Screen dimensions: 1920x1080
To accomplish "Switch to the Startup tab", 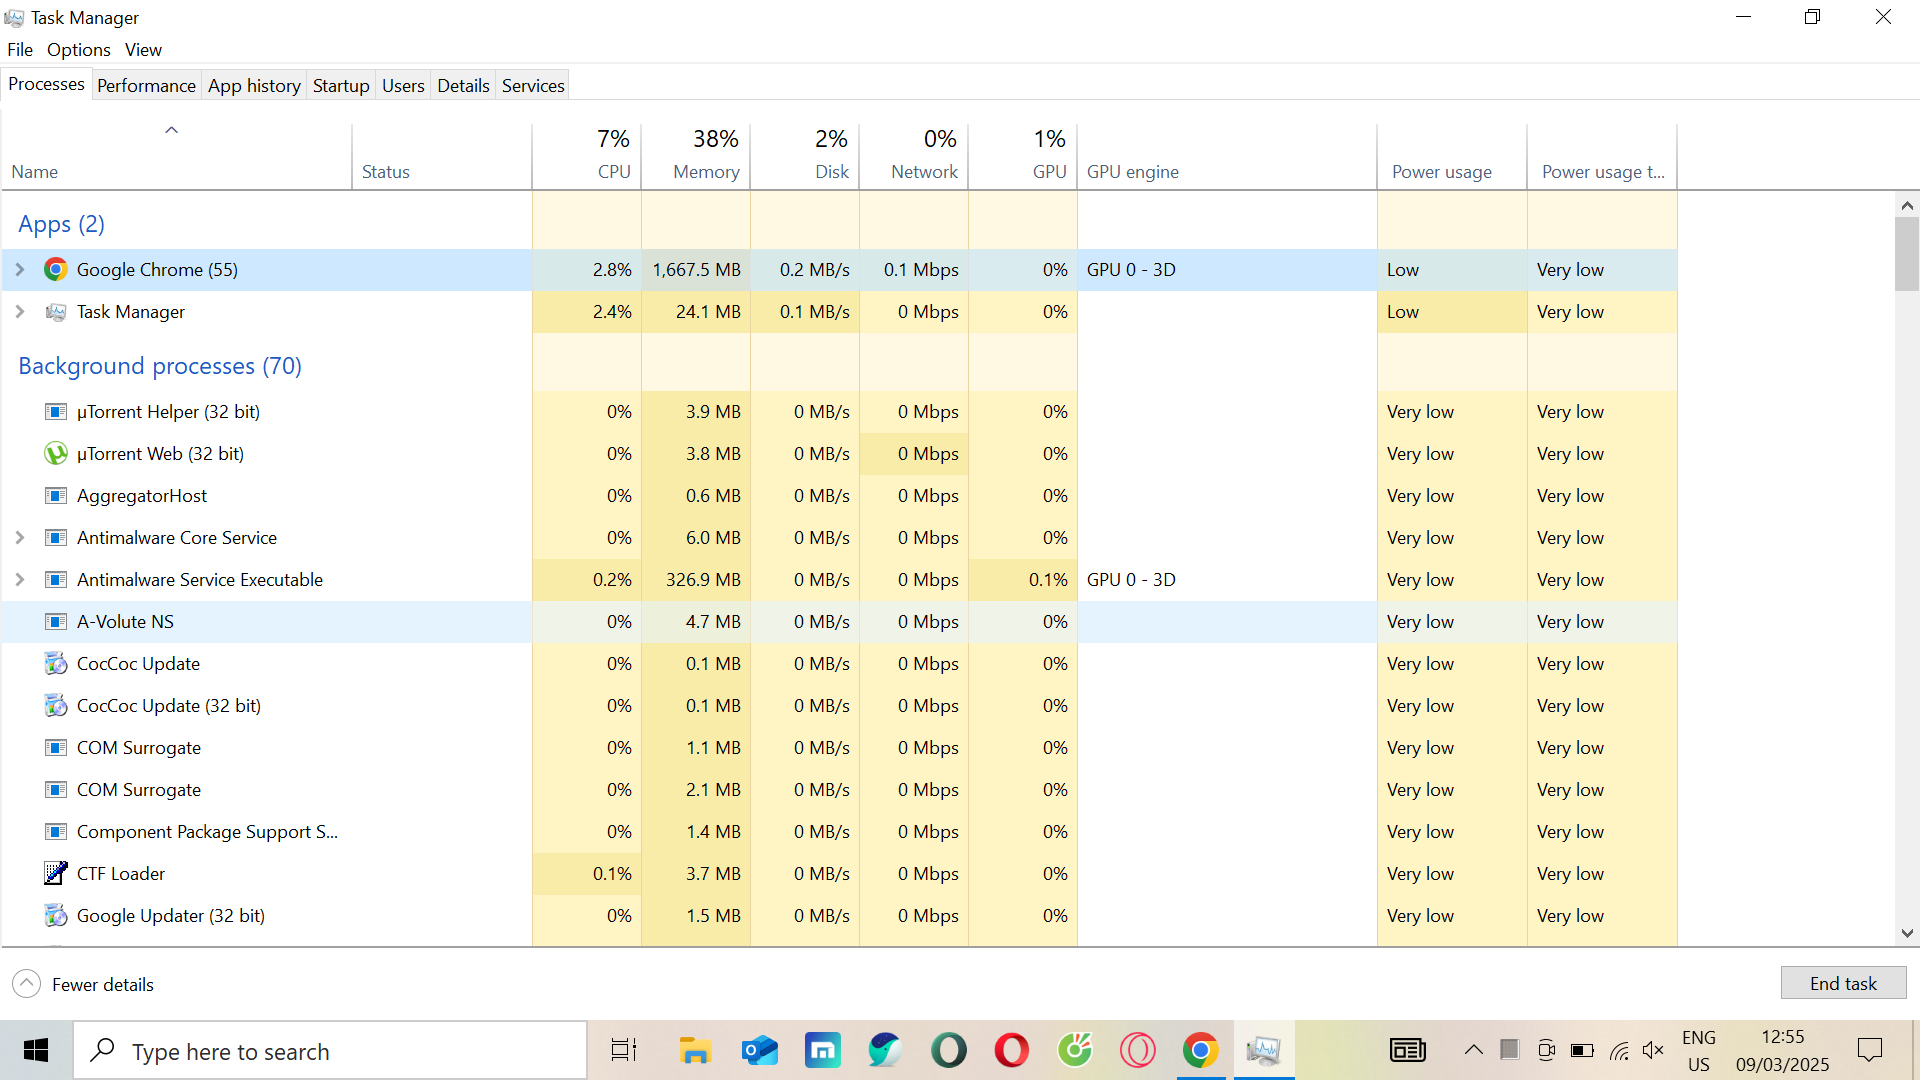I will (x=341, y=86).
